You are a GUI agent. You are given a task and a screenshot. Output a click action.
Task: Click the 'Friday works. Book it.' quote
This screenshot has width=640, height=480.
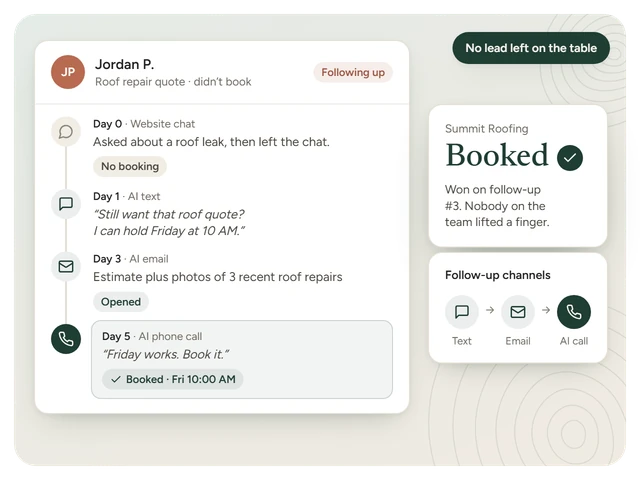point(165,354)
